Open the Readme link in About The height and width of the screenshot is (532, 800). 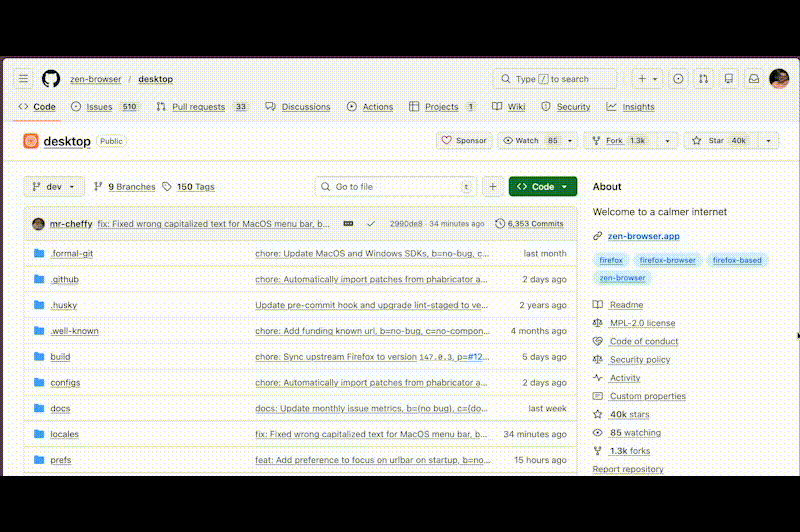[627, 305]
